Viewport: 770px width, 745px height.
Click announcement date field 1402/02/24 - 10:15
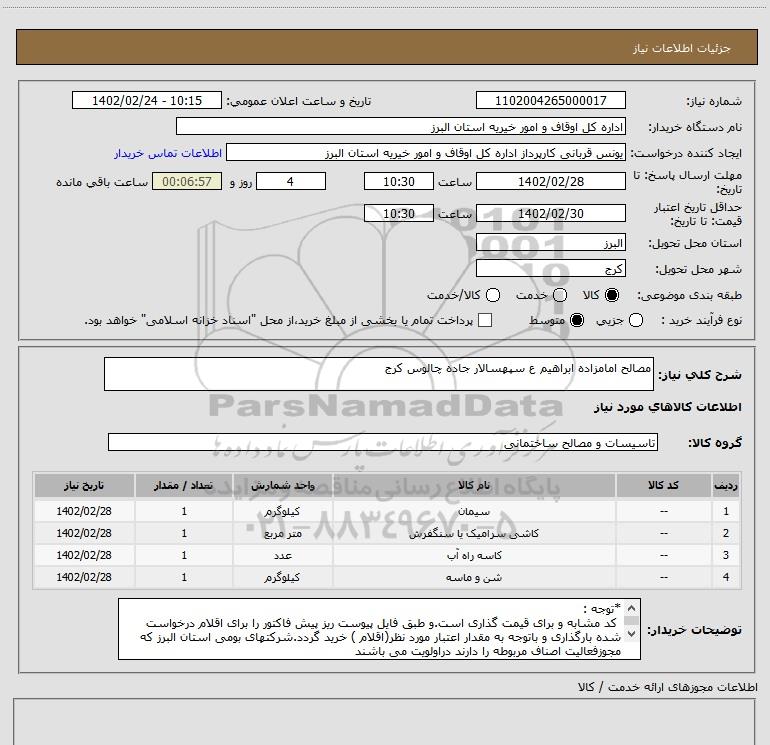[x=147, y=100]
